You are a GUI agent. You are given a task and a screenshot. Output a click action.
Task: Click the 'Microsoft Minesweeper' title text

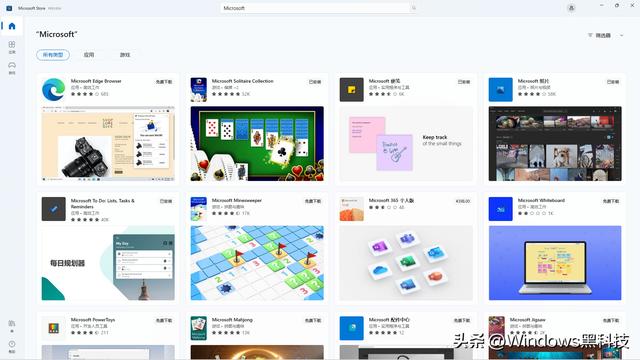coord(237,200)
